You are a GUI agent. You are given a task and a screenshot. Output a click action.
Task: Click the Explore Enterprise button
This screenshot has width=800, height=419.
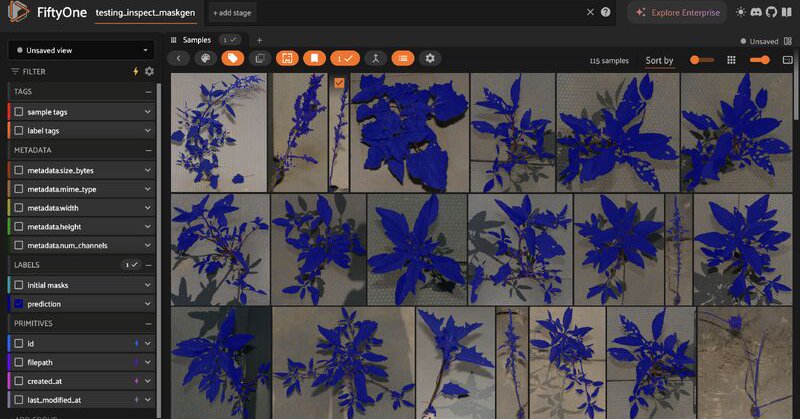pos(678,12)
